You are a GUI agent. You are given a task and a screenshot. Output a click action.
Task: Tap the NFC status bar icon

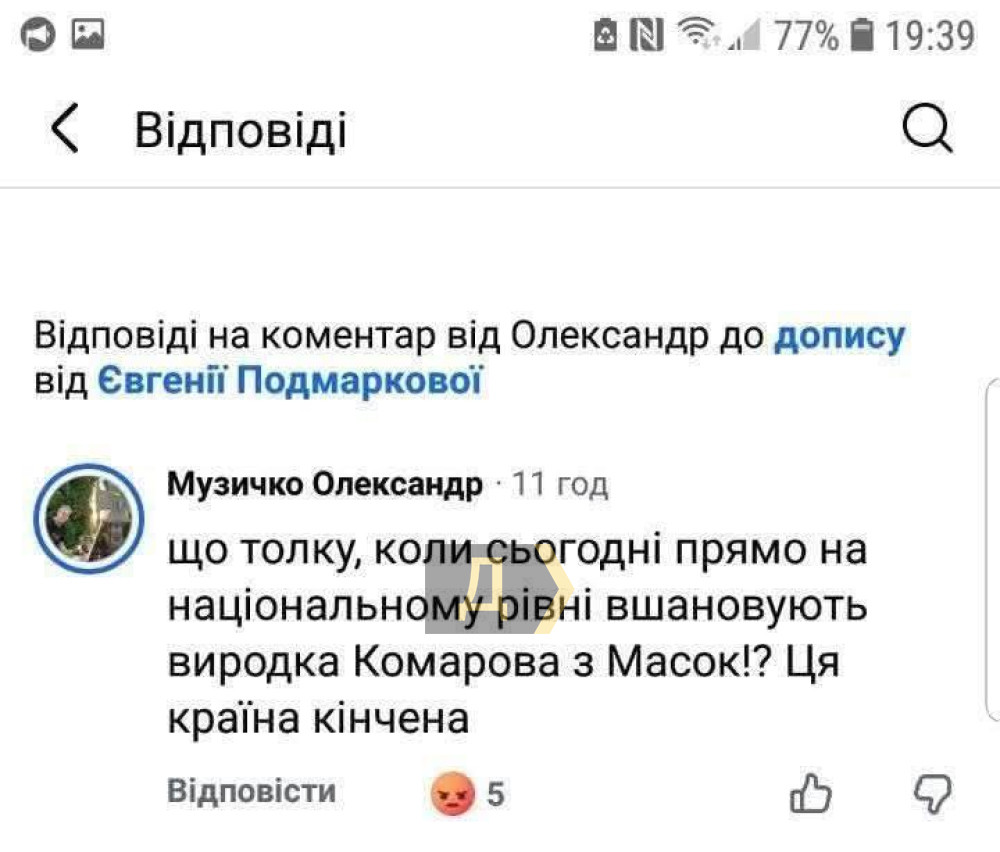click(x=648, y=37)
